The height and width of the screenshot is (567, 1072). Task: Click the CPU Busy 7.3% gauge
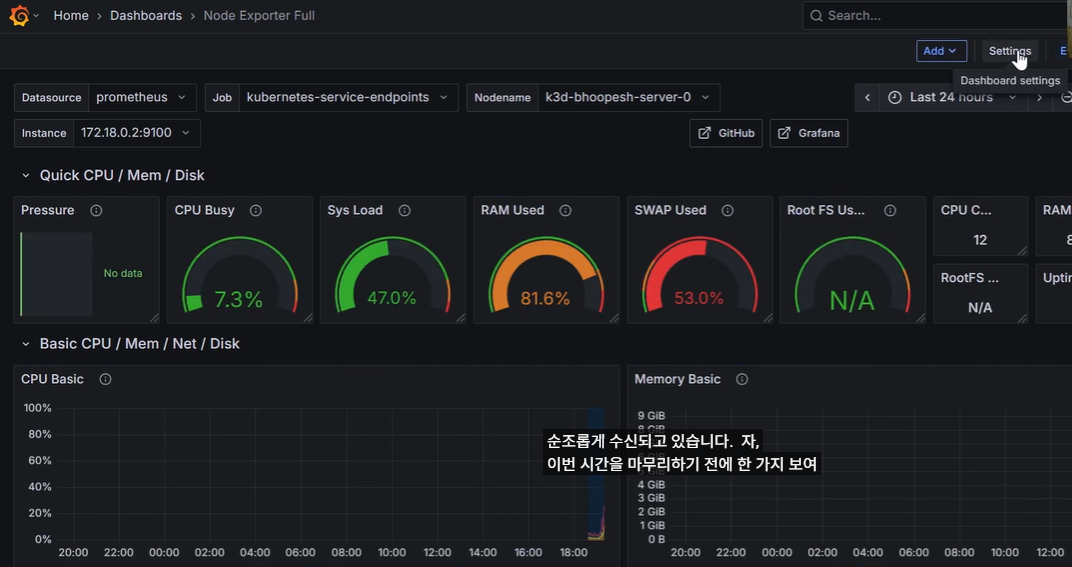click(x=239, y=277)
